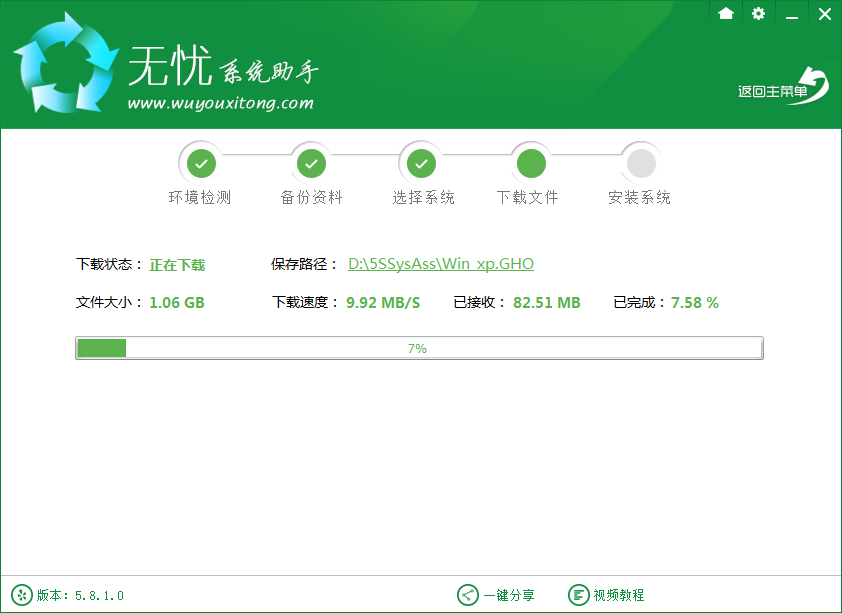The width and height of the screenshot is (842, 613).
Task: Click the version info icon at bottom left
Action: coord(20,594)
